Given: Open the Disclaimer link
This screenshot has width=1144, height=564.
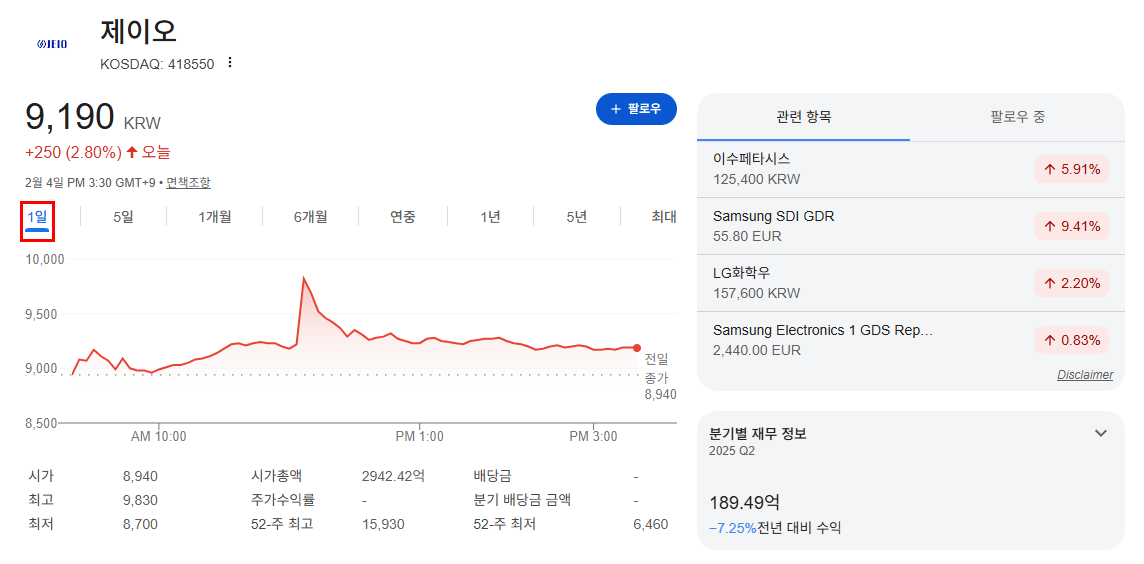Looking at the screenshot, I should (1085, 375).
